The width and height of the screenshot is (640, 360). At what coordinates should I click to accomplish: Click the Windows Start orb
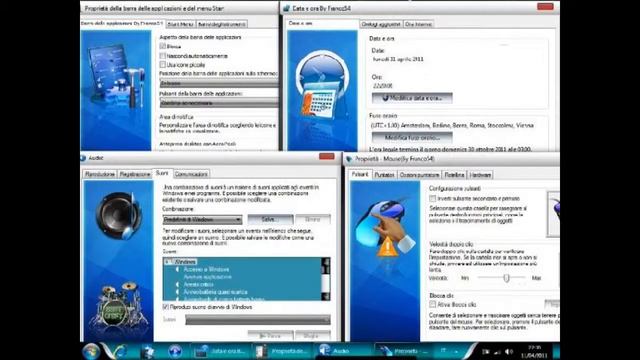pos(91,351)
